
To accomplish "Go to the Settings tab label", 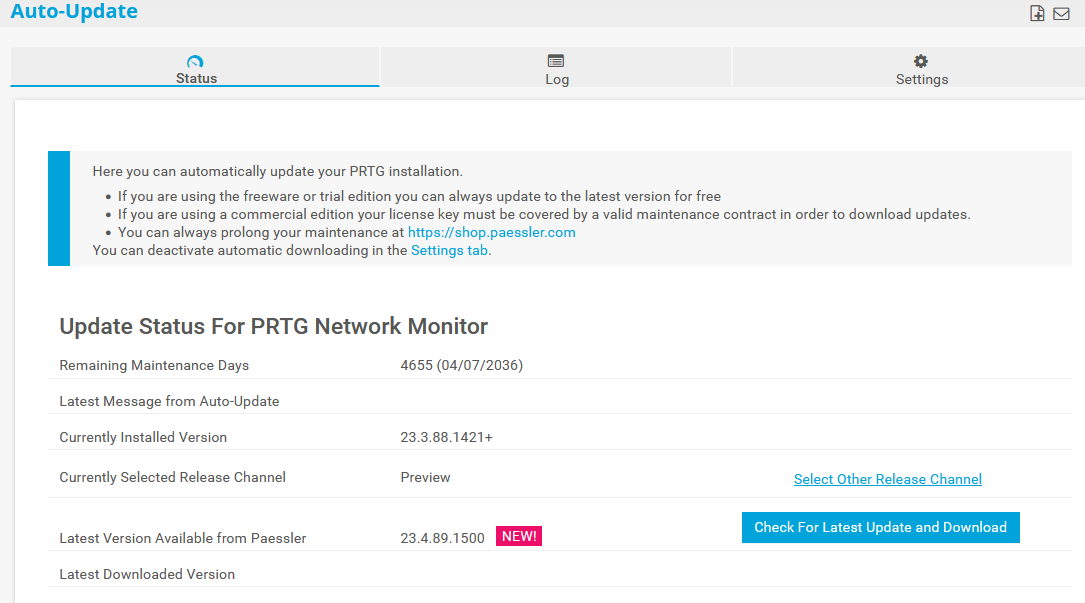I will pos(922,79).
